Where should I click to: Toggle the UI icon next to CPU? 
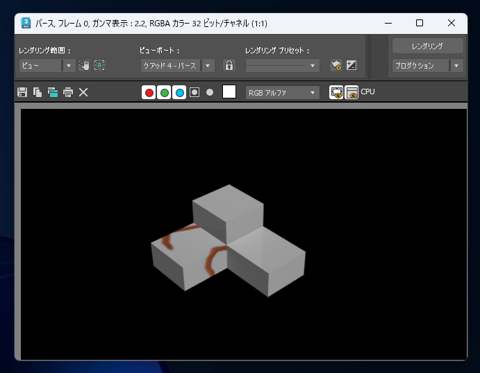pyautogui.click(x=352, y=92)
